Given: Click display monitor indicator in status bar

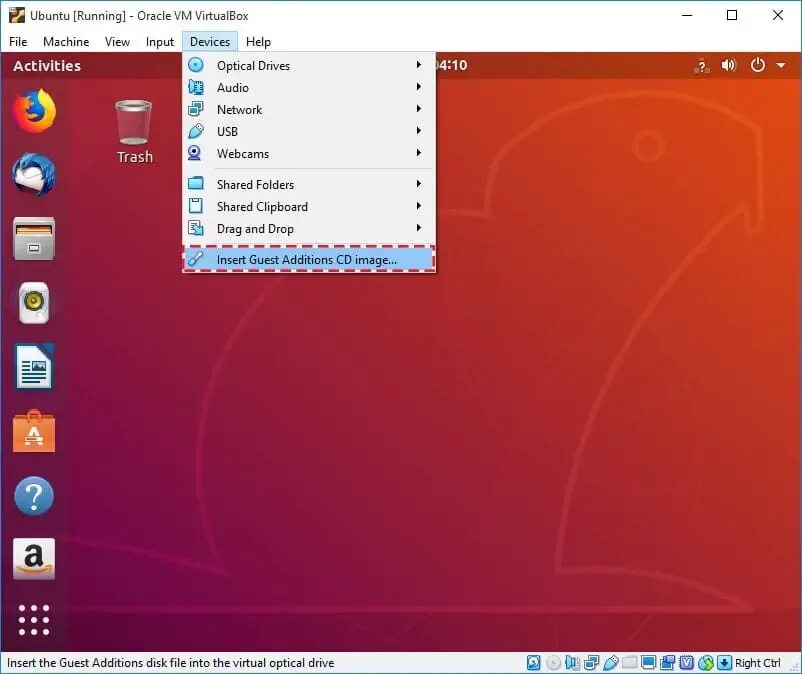Looking at the screenshot, I should (x=649, y=663).
